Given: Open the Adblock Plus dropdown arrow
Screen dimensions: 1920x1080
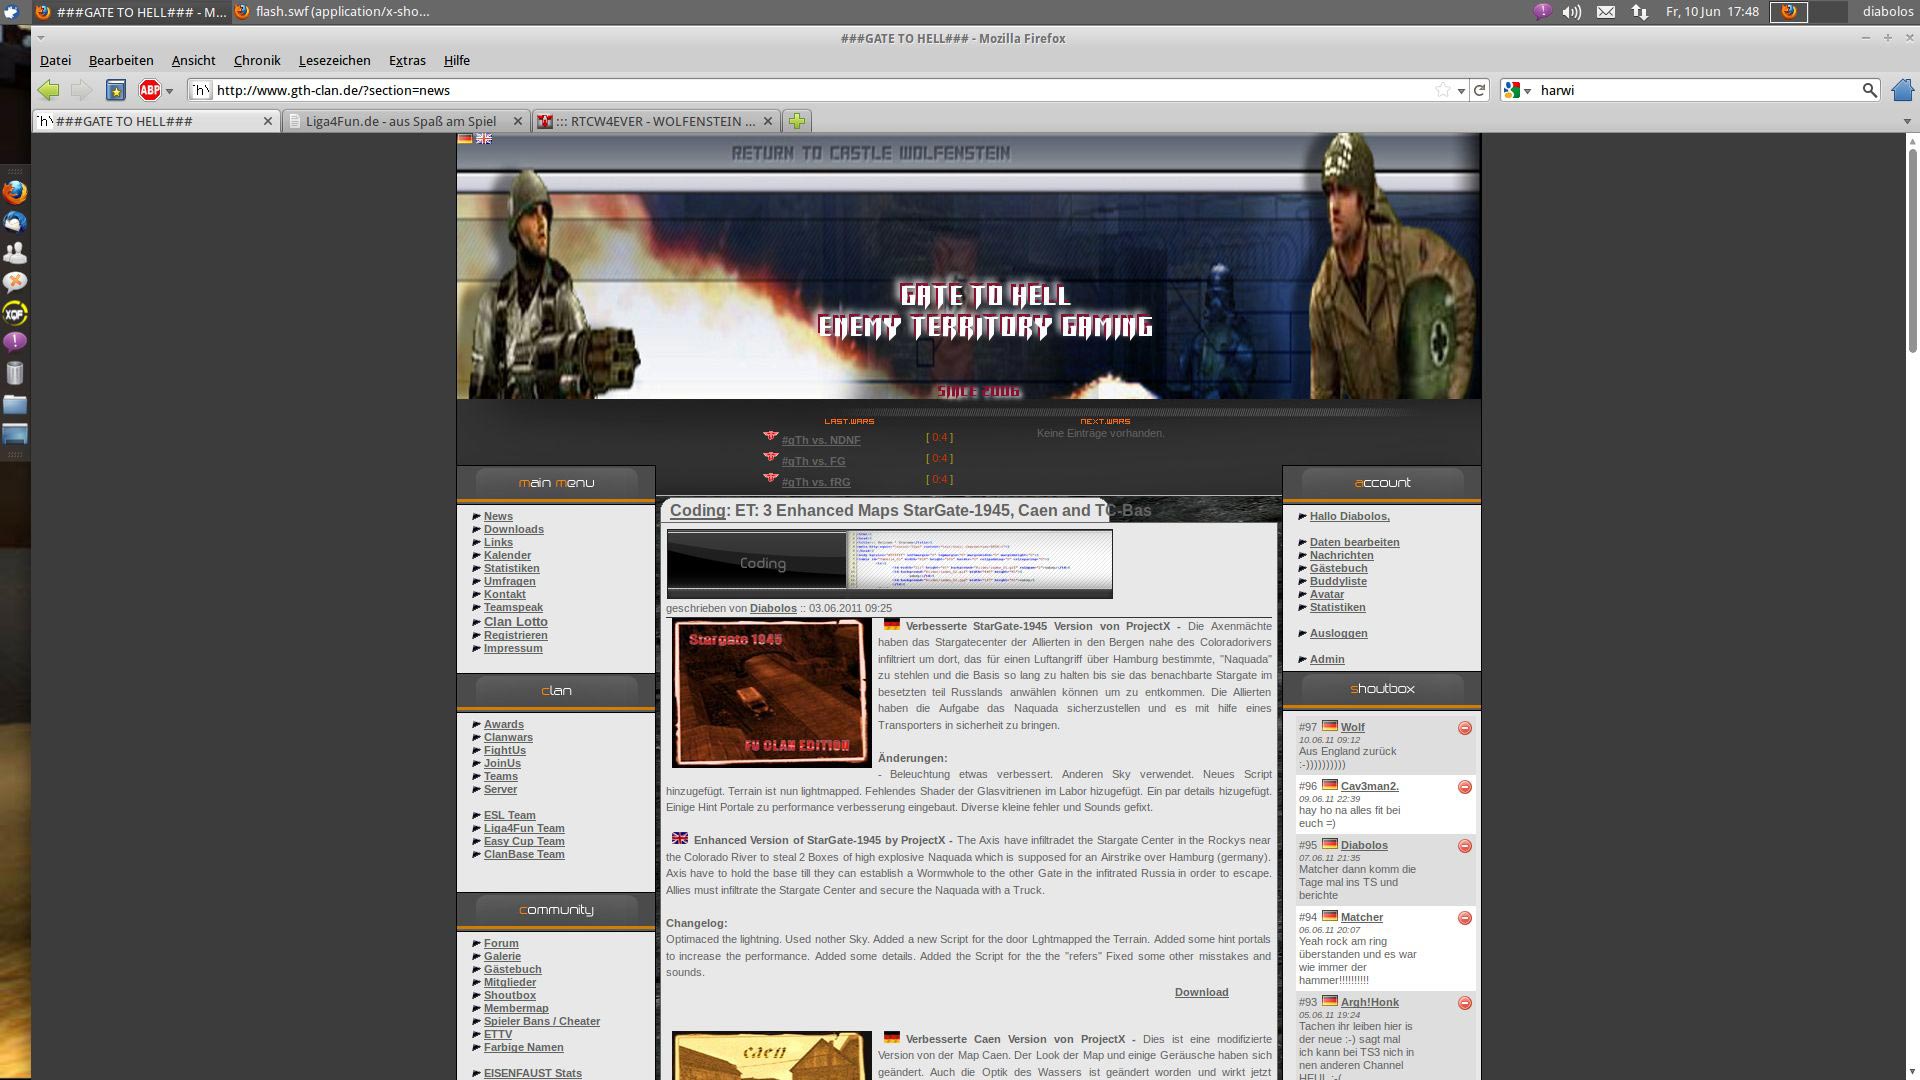Looking at the screenshot, I should click(169, 91).
